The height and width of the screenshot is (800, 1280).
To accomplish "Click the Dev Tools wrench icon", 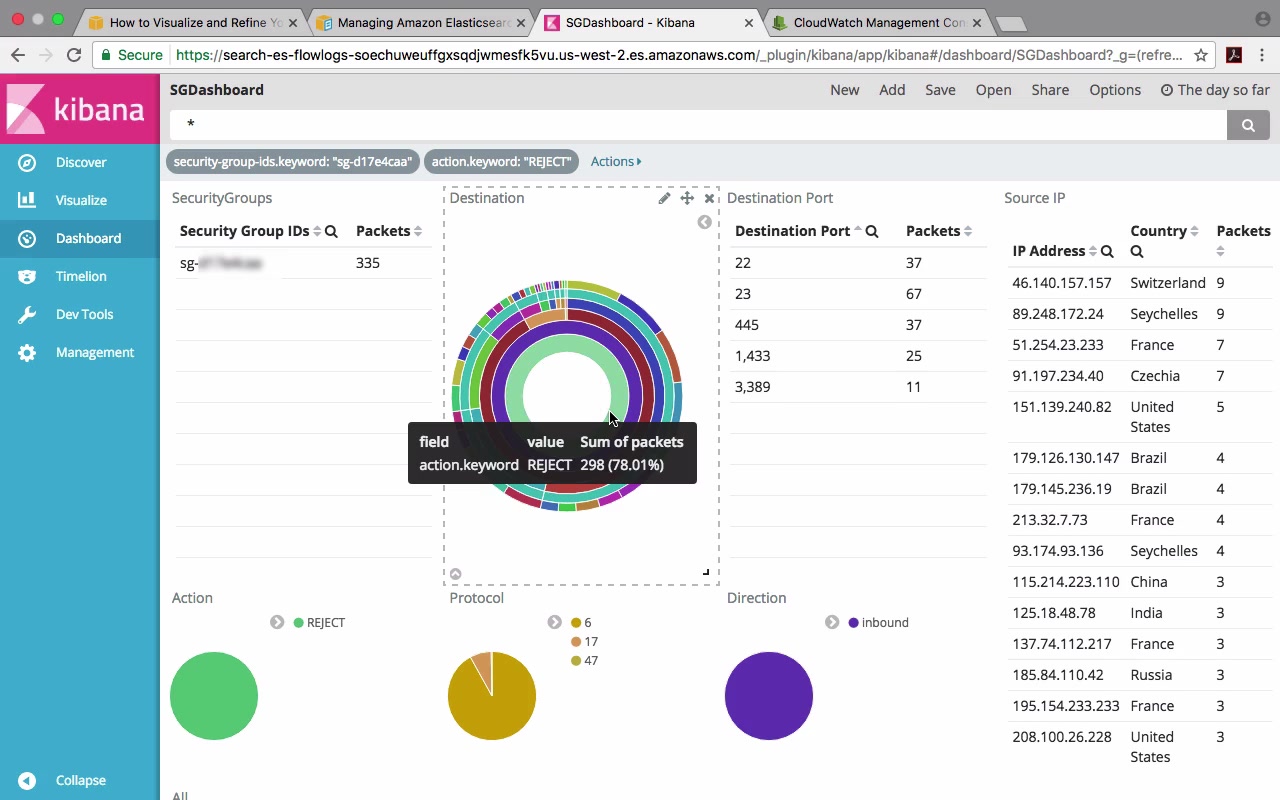I will 27,315.
